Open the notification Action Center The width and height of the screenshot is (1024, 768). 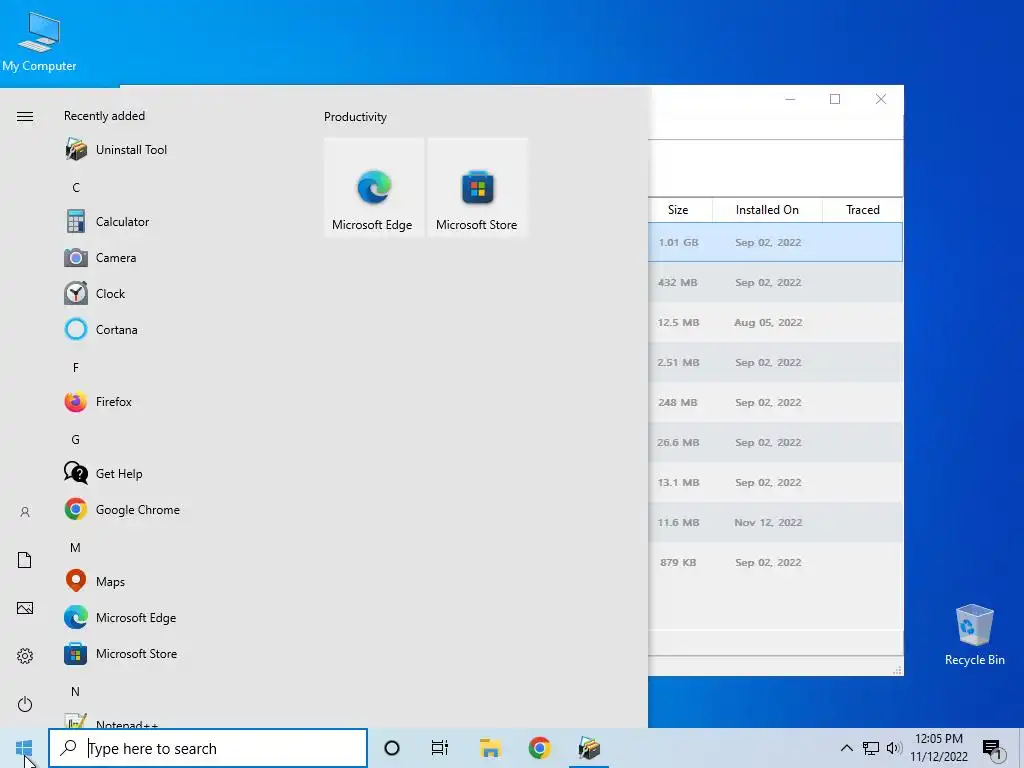coord(993,749)
